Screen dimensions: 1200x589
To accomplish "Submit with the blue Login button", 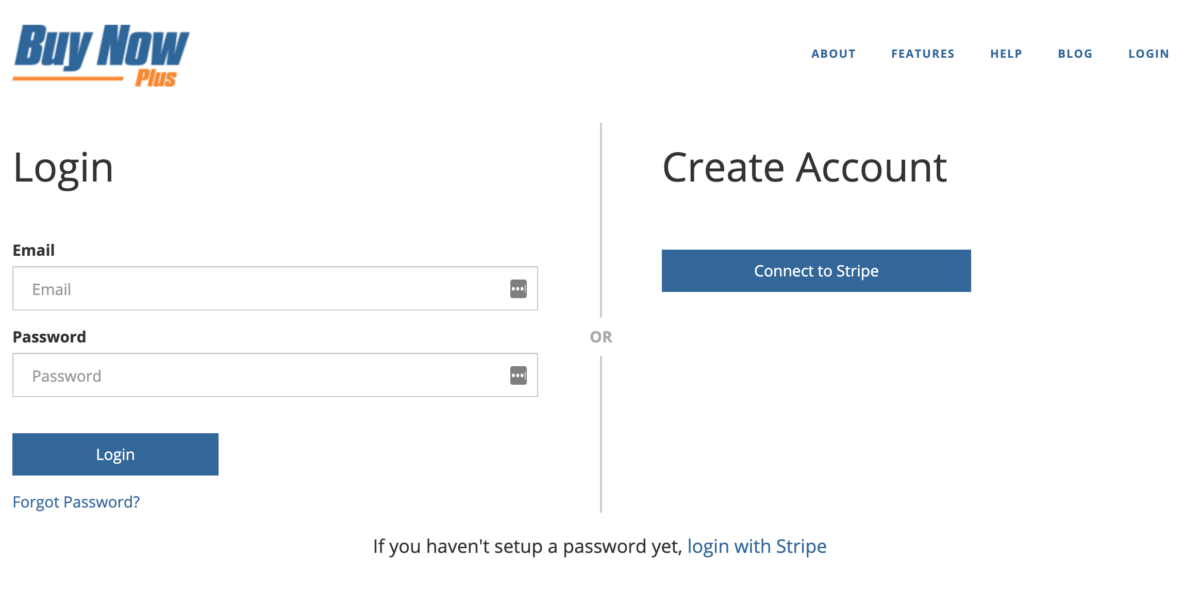I will click(x=115, y=454).
